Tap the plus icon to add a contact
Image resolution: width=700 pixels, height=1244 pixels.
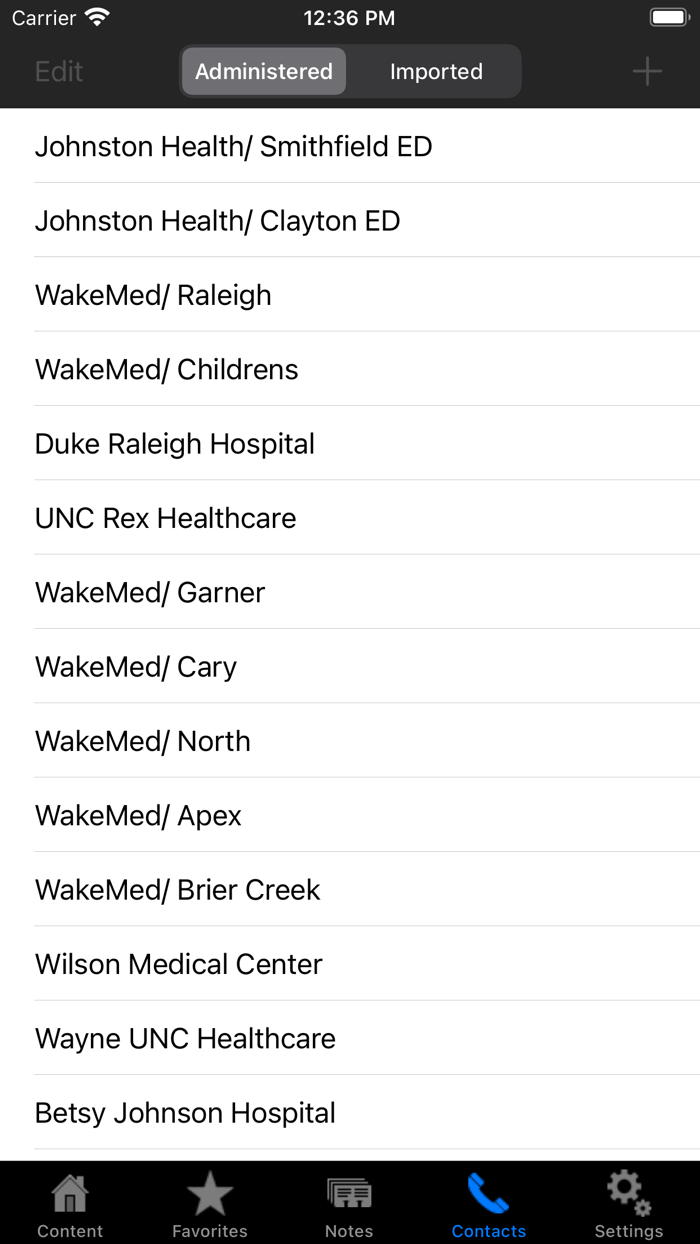[646, 71]
